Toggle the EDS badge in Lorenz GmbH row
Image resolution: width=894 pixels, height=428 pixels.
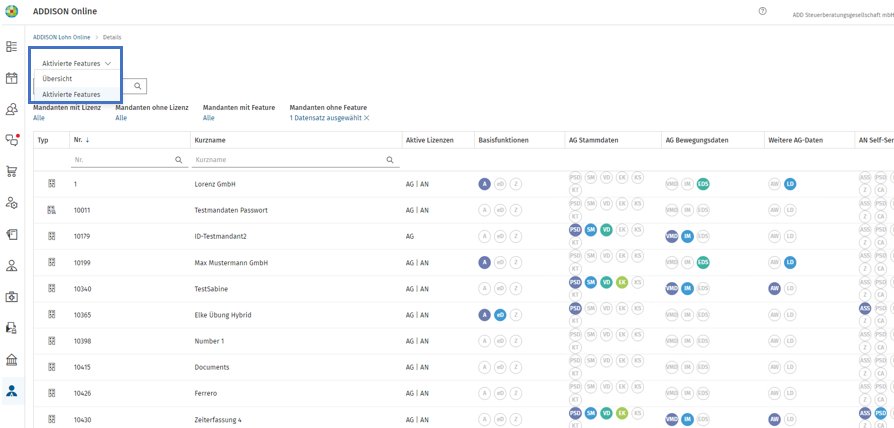[703, 184]
